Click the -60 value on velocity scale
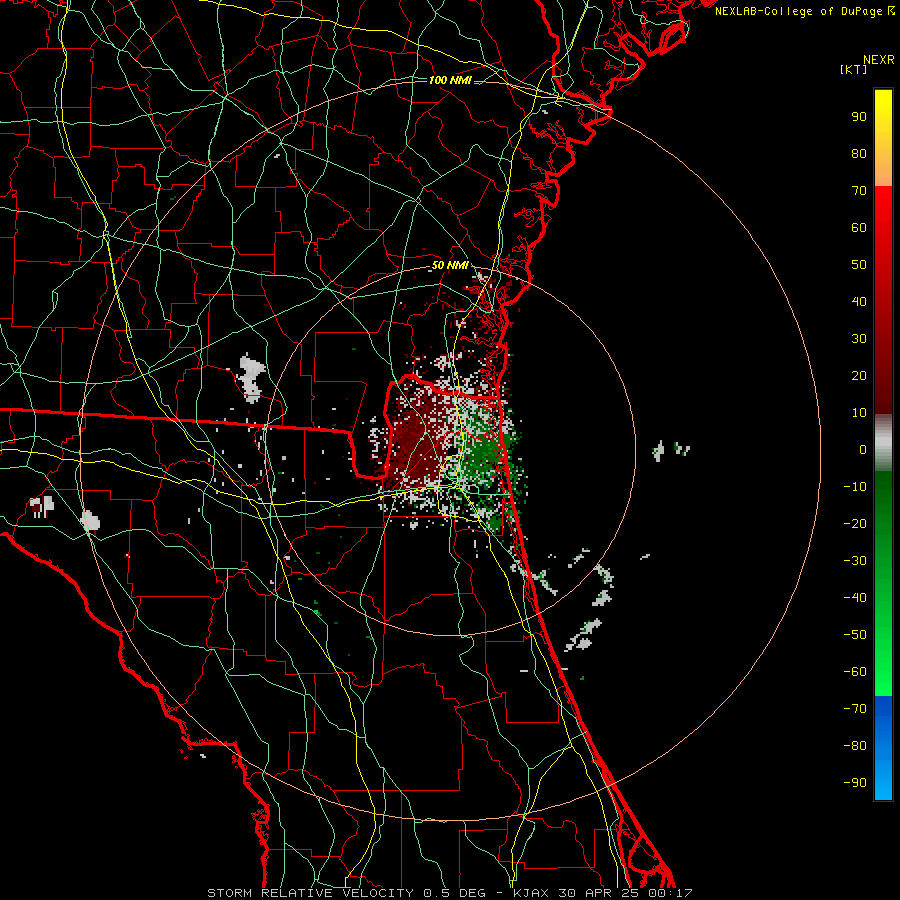Screen dimensions: 900x900 [x=855, y=672]
